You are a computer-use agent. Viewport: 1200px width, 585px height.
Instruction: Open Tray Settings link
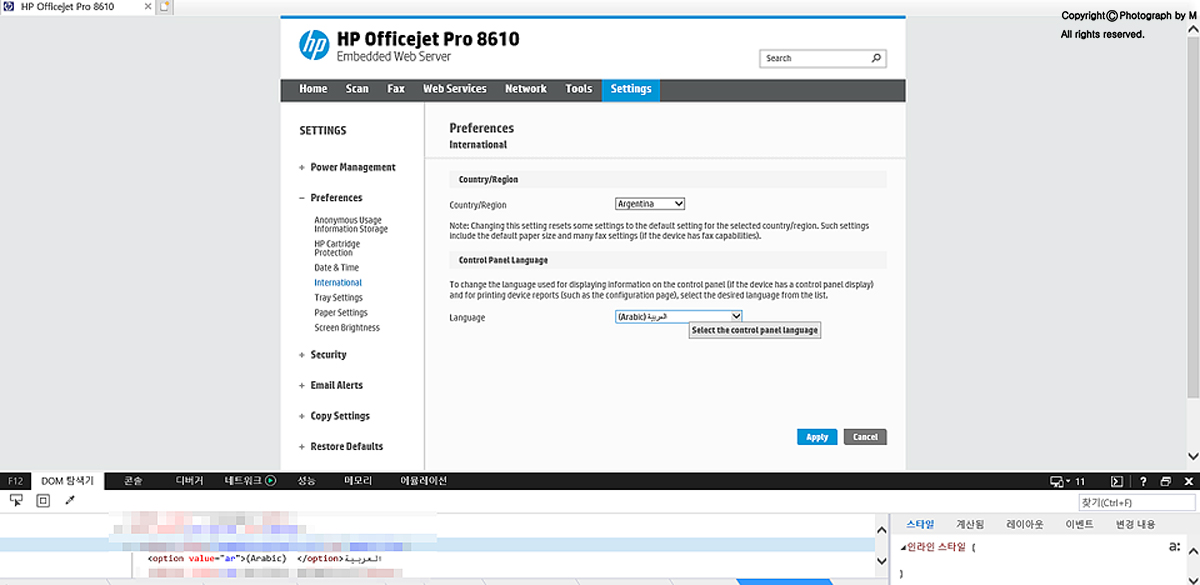pos(338,298)
